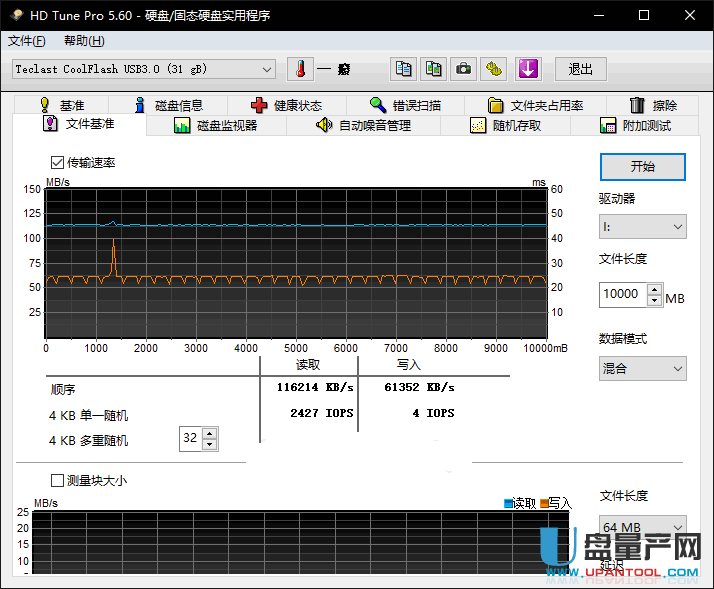714x589 pixels.
Task: Open the options gear icon
Action: click(495, 69)
